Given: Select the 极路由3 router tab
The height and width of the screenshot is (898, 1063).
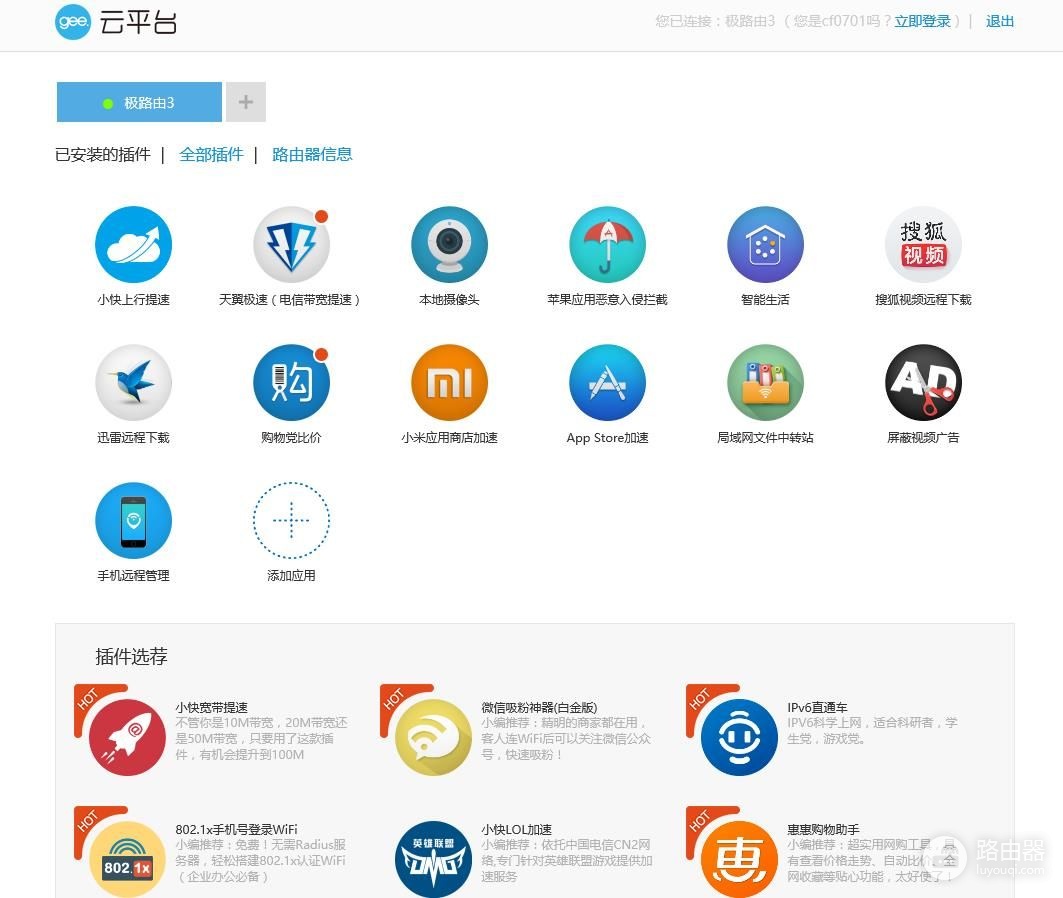Looking at the screenshot, I should 139,102.
